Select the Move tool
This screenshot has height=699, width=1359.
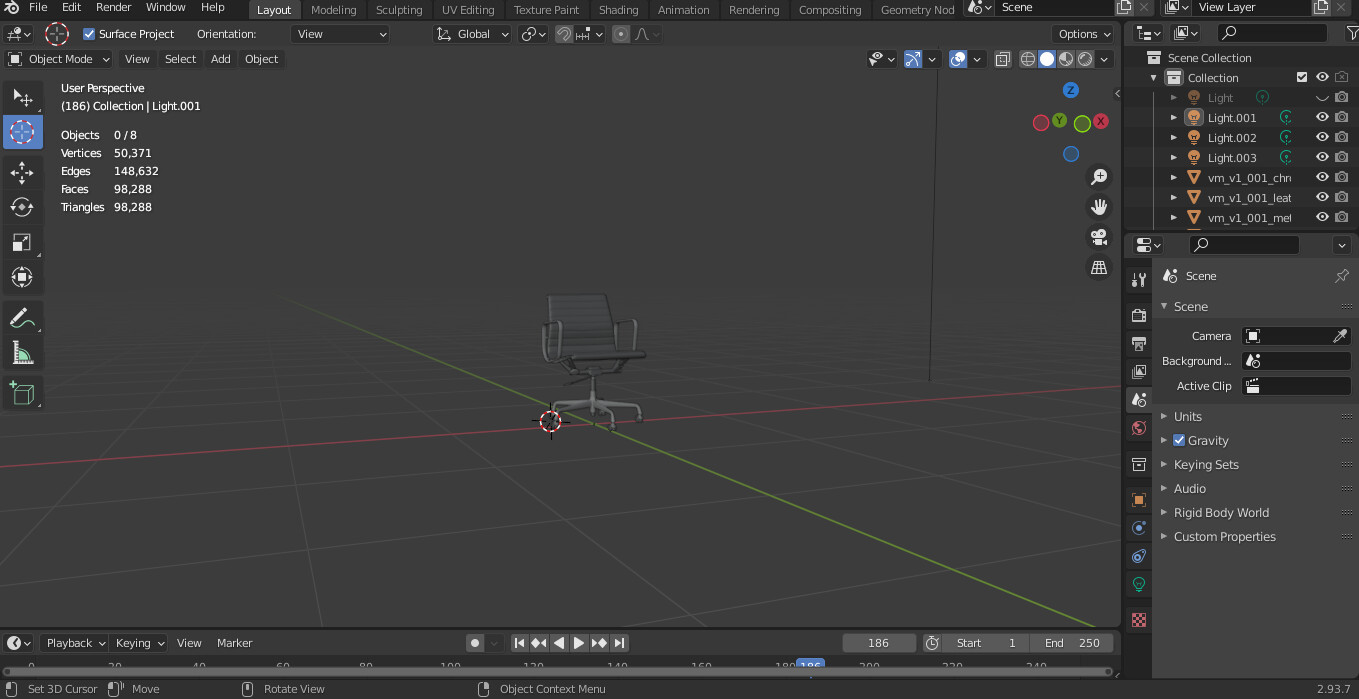point(23,173)
